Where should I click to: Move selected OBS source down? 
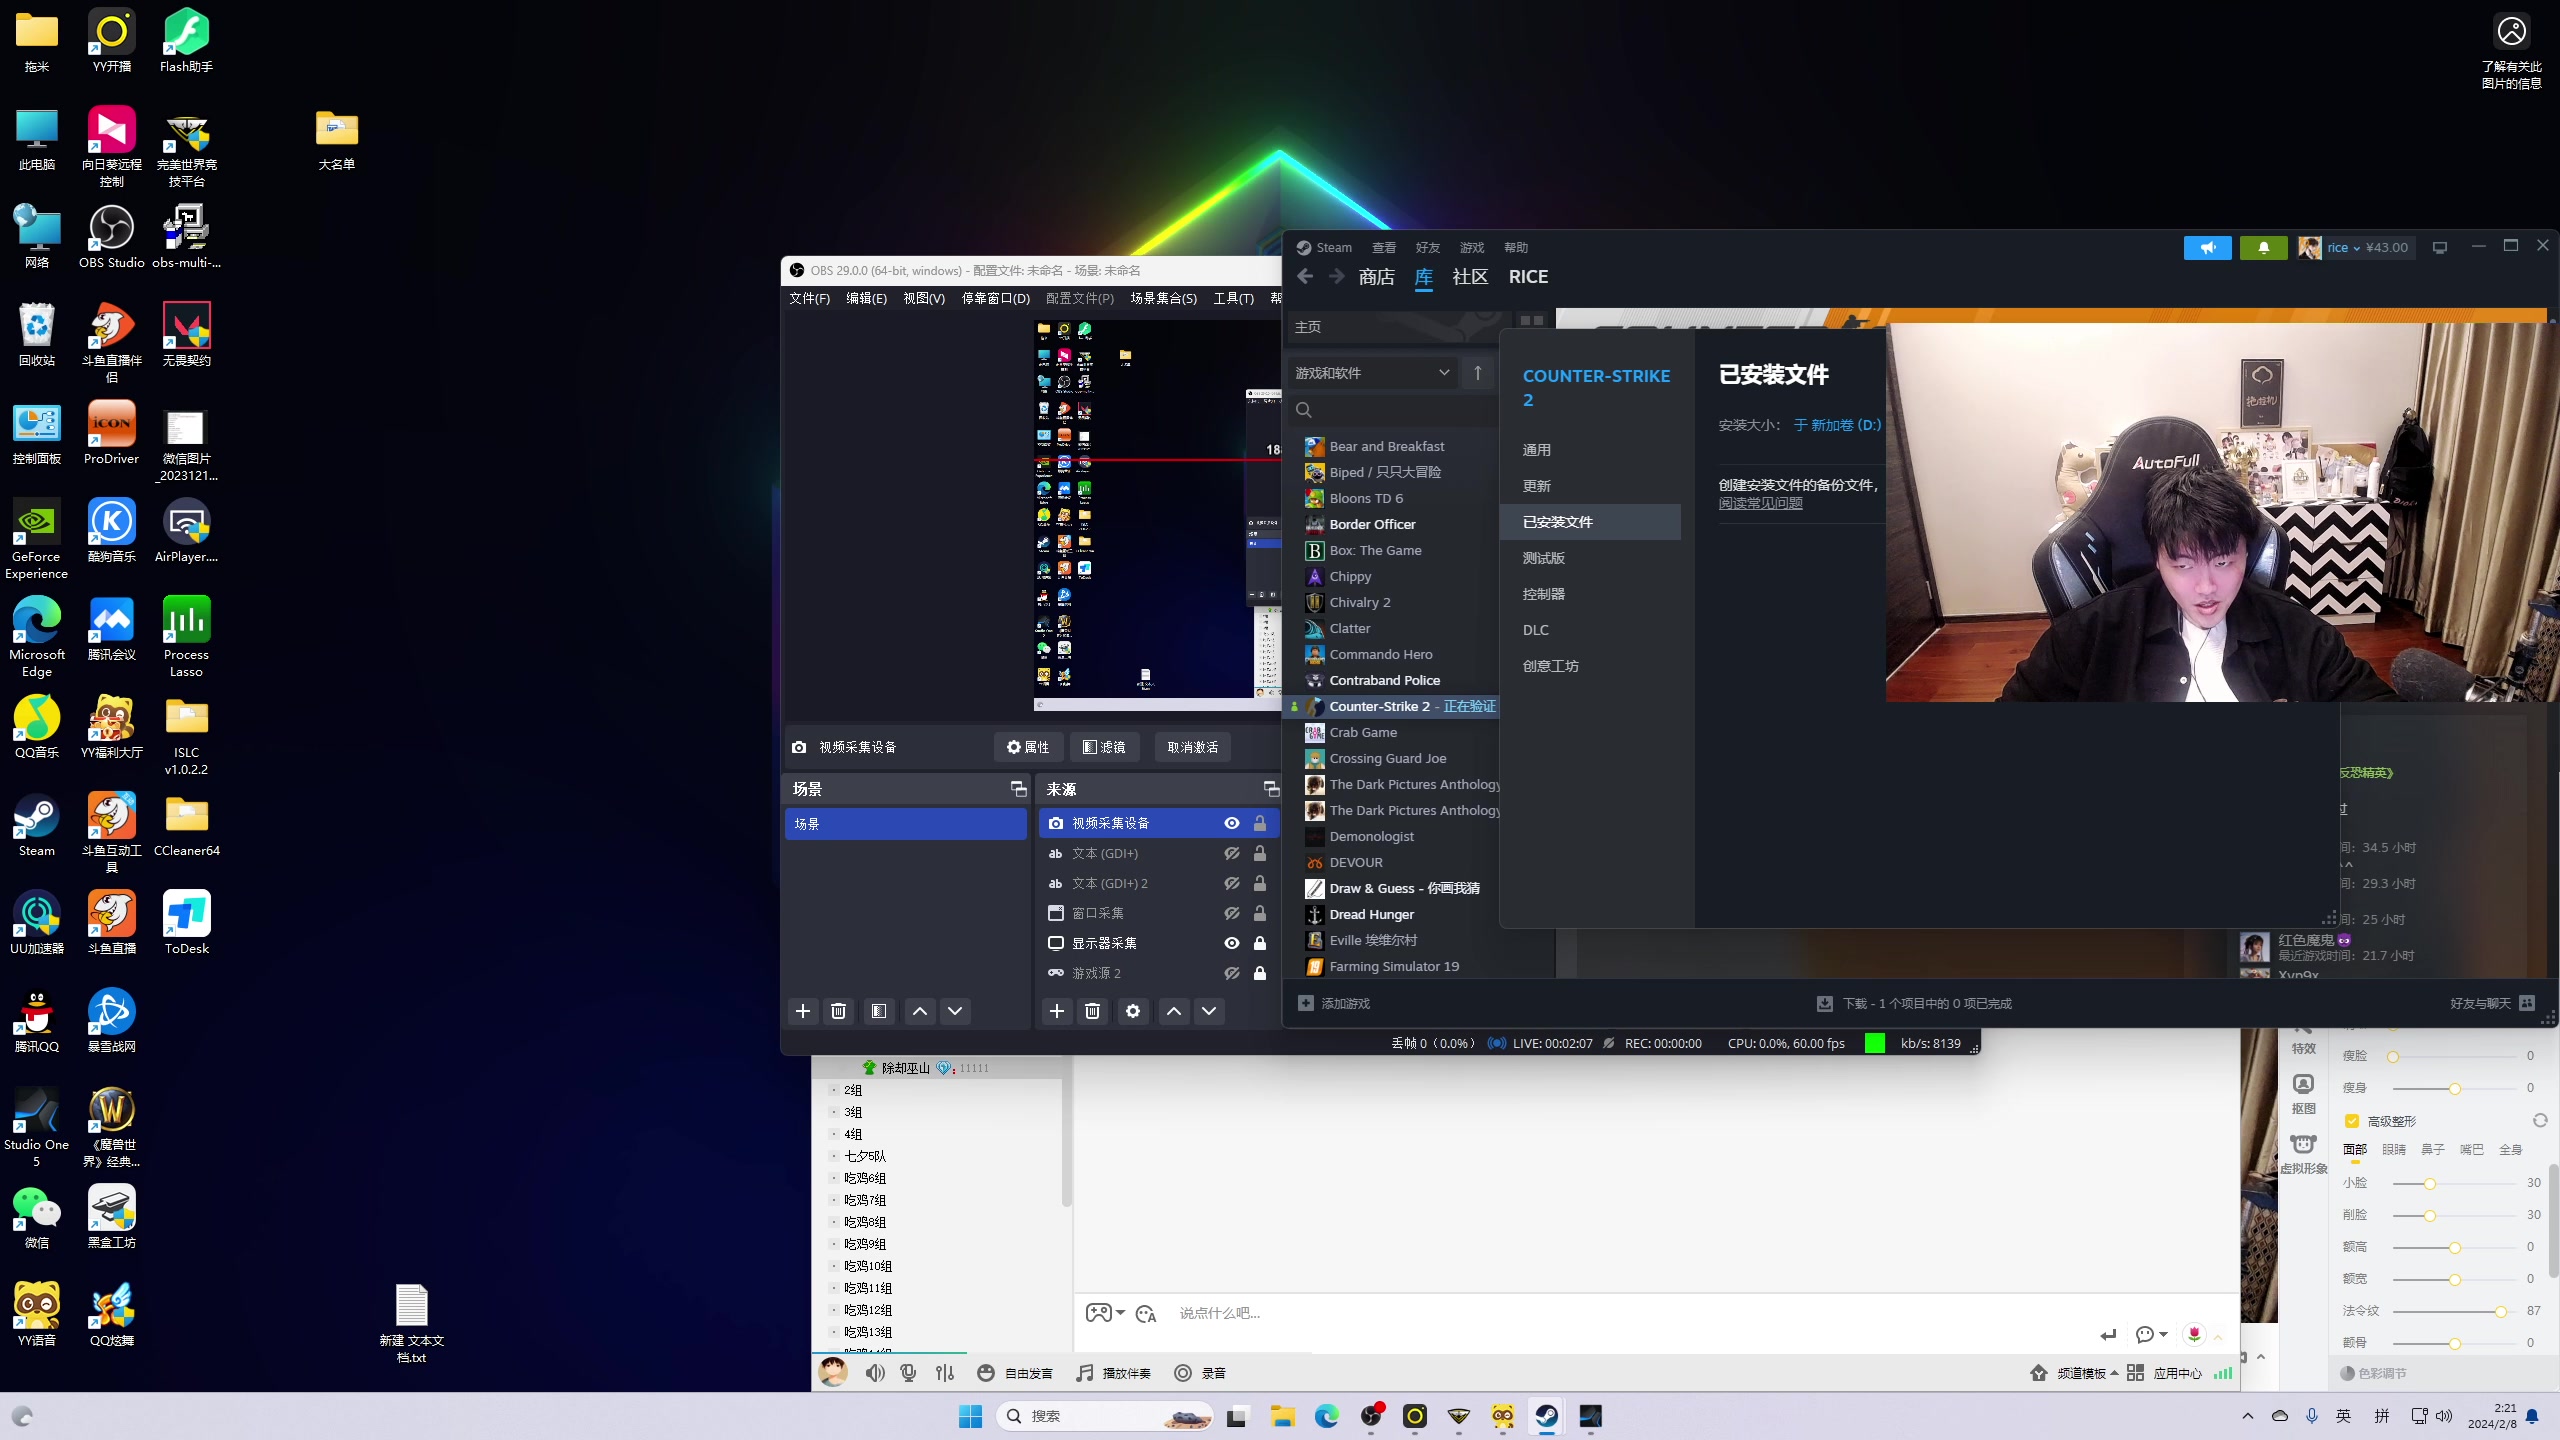[x=1209, y=1011]
